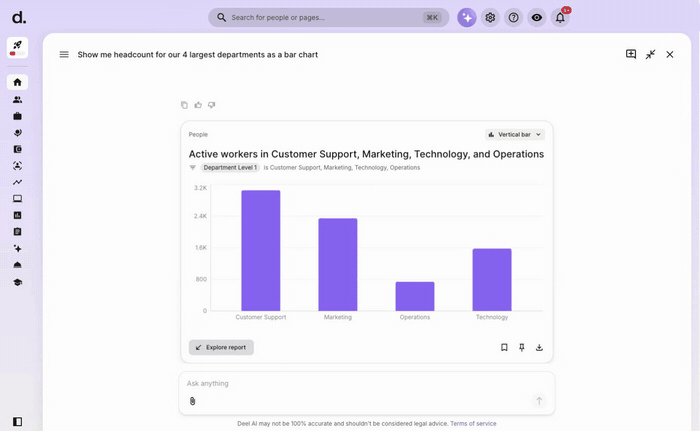Click the Technology x-axis label
700x431 pixels.
[492, 317]
